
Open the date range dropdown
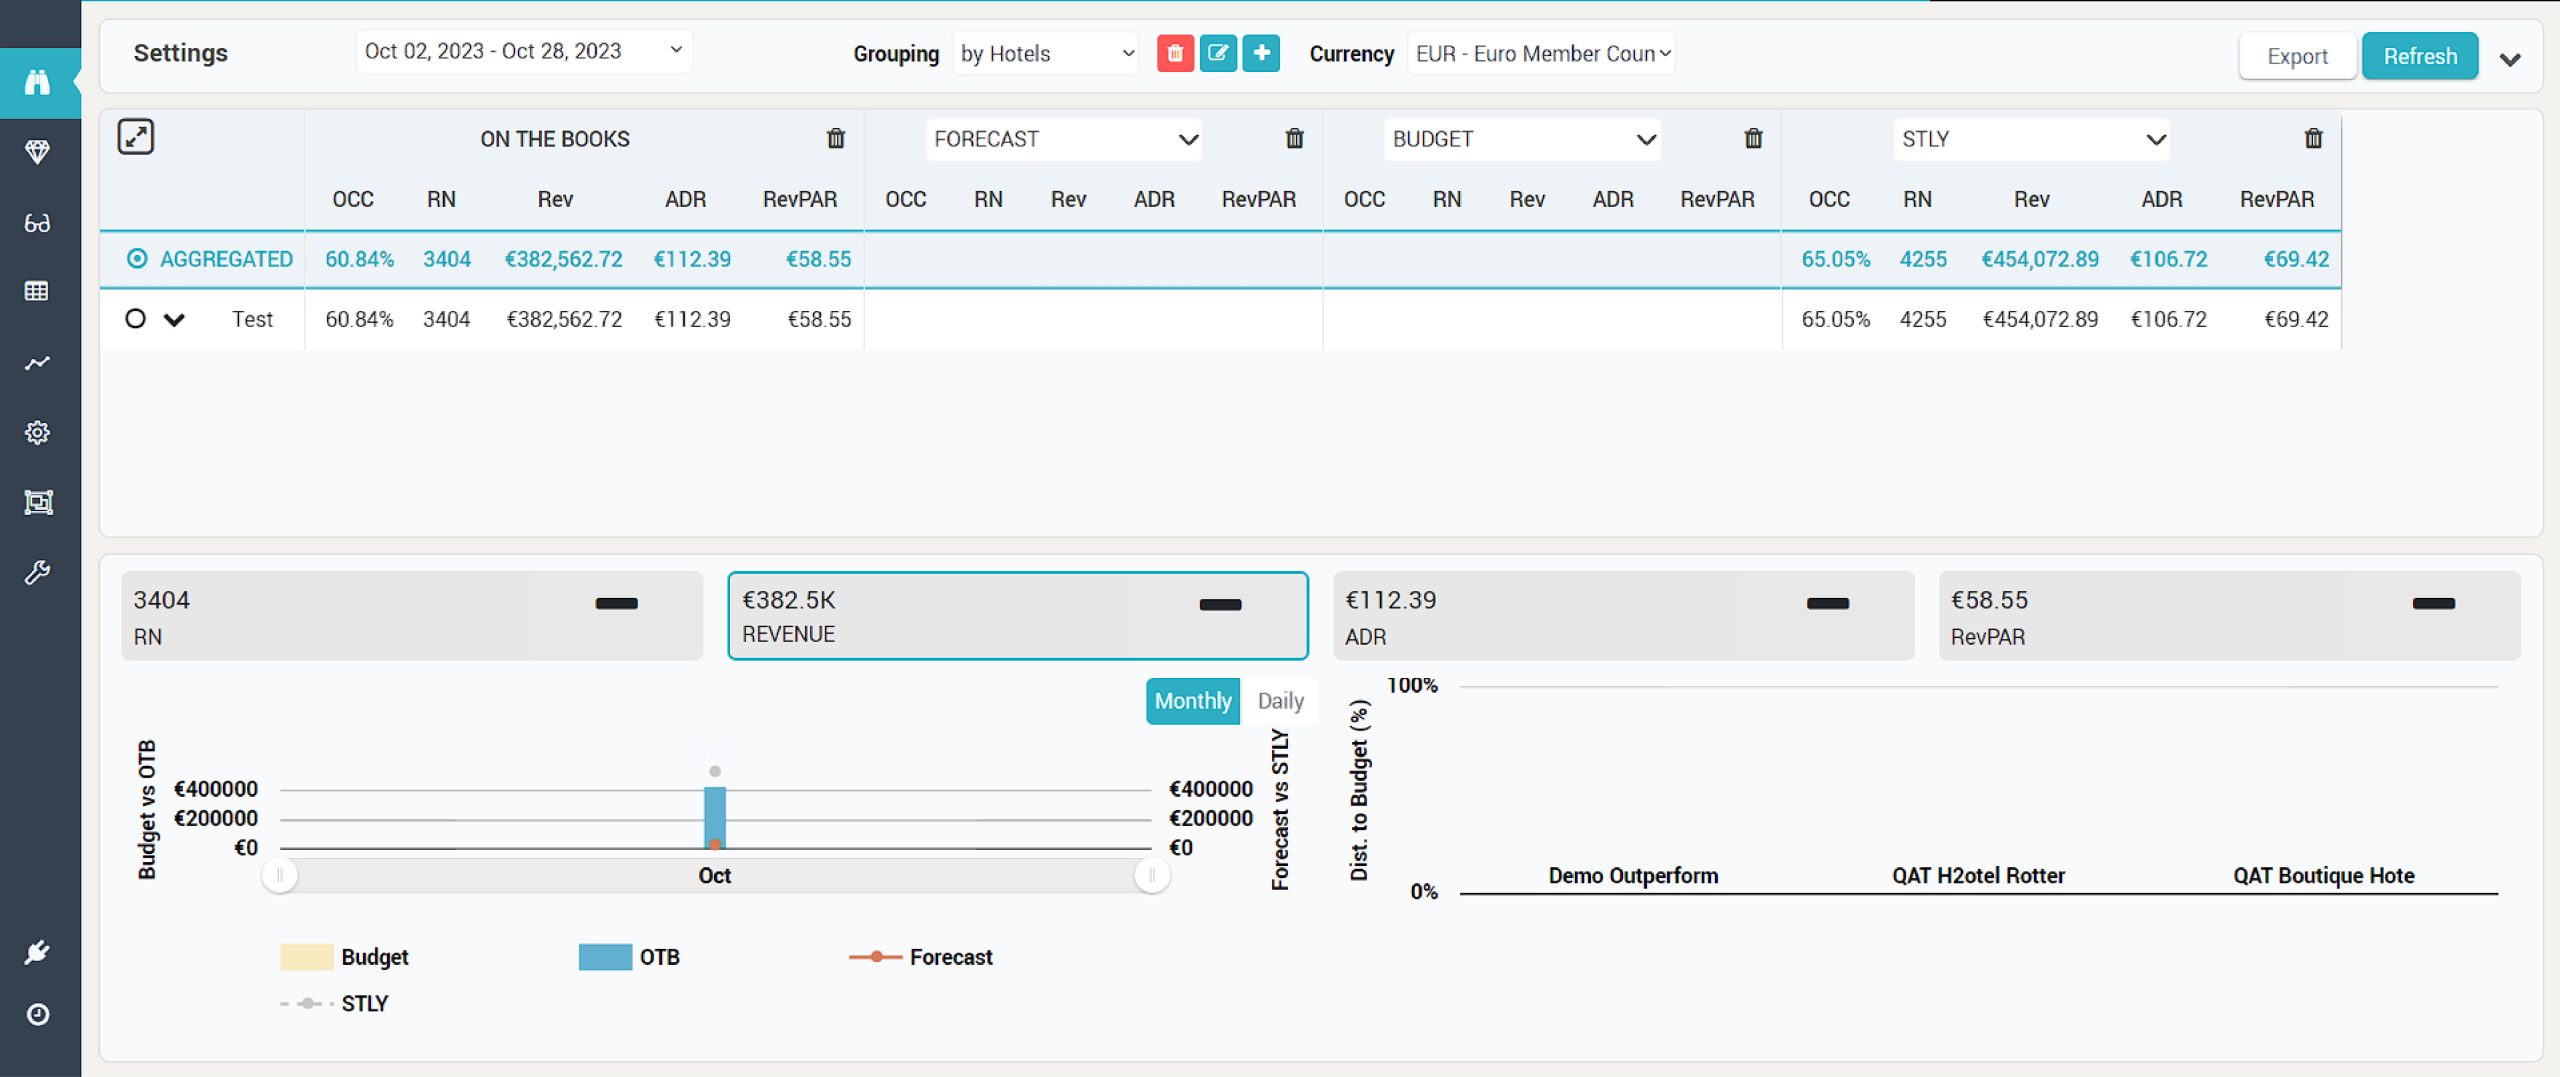point(524,51)
